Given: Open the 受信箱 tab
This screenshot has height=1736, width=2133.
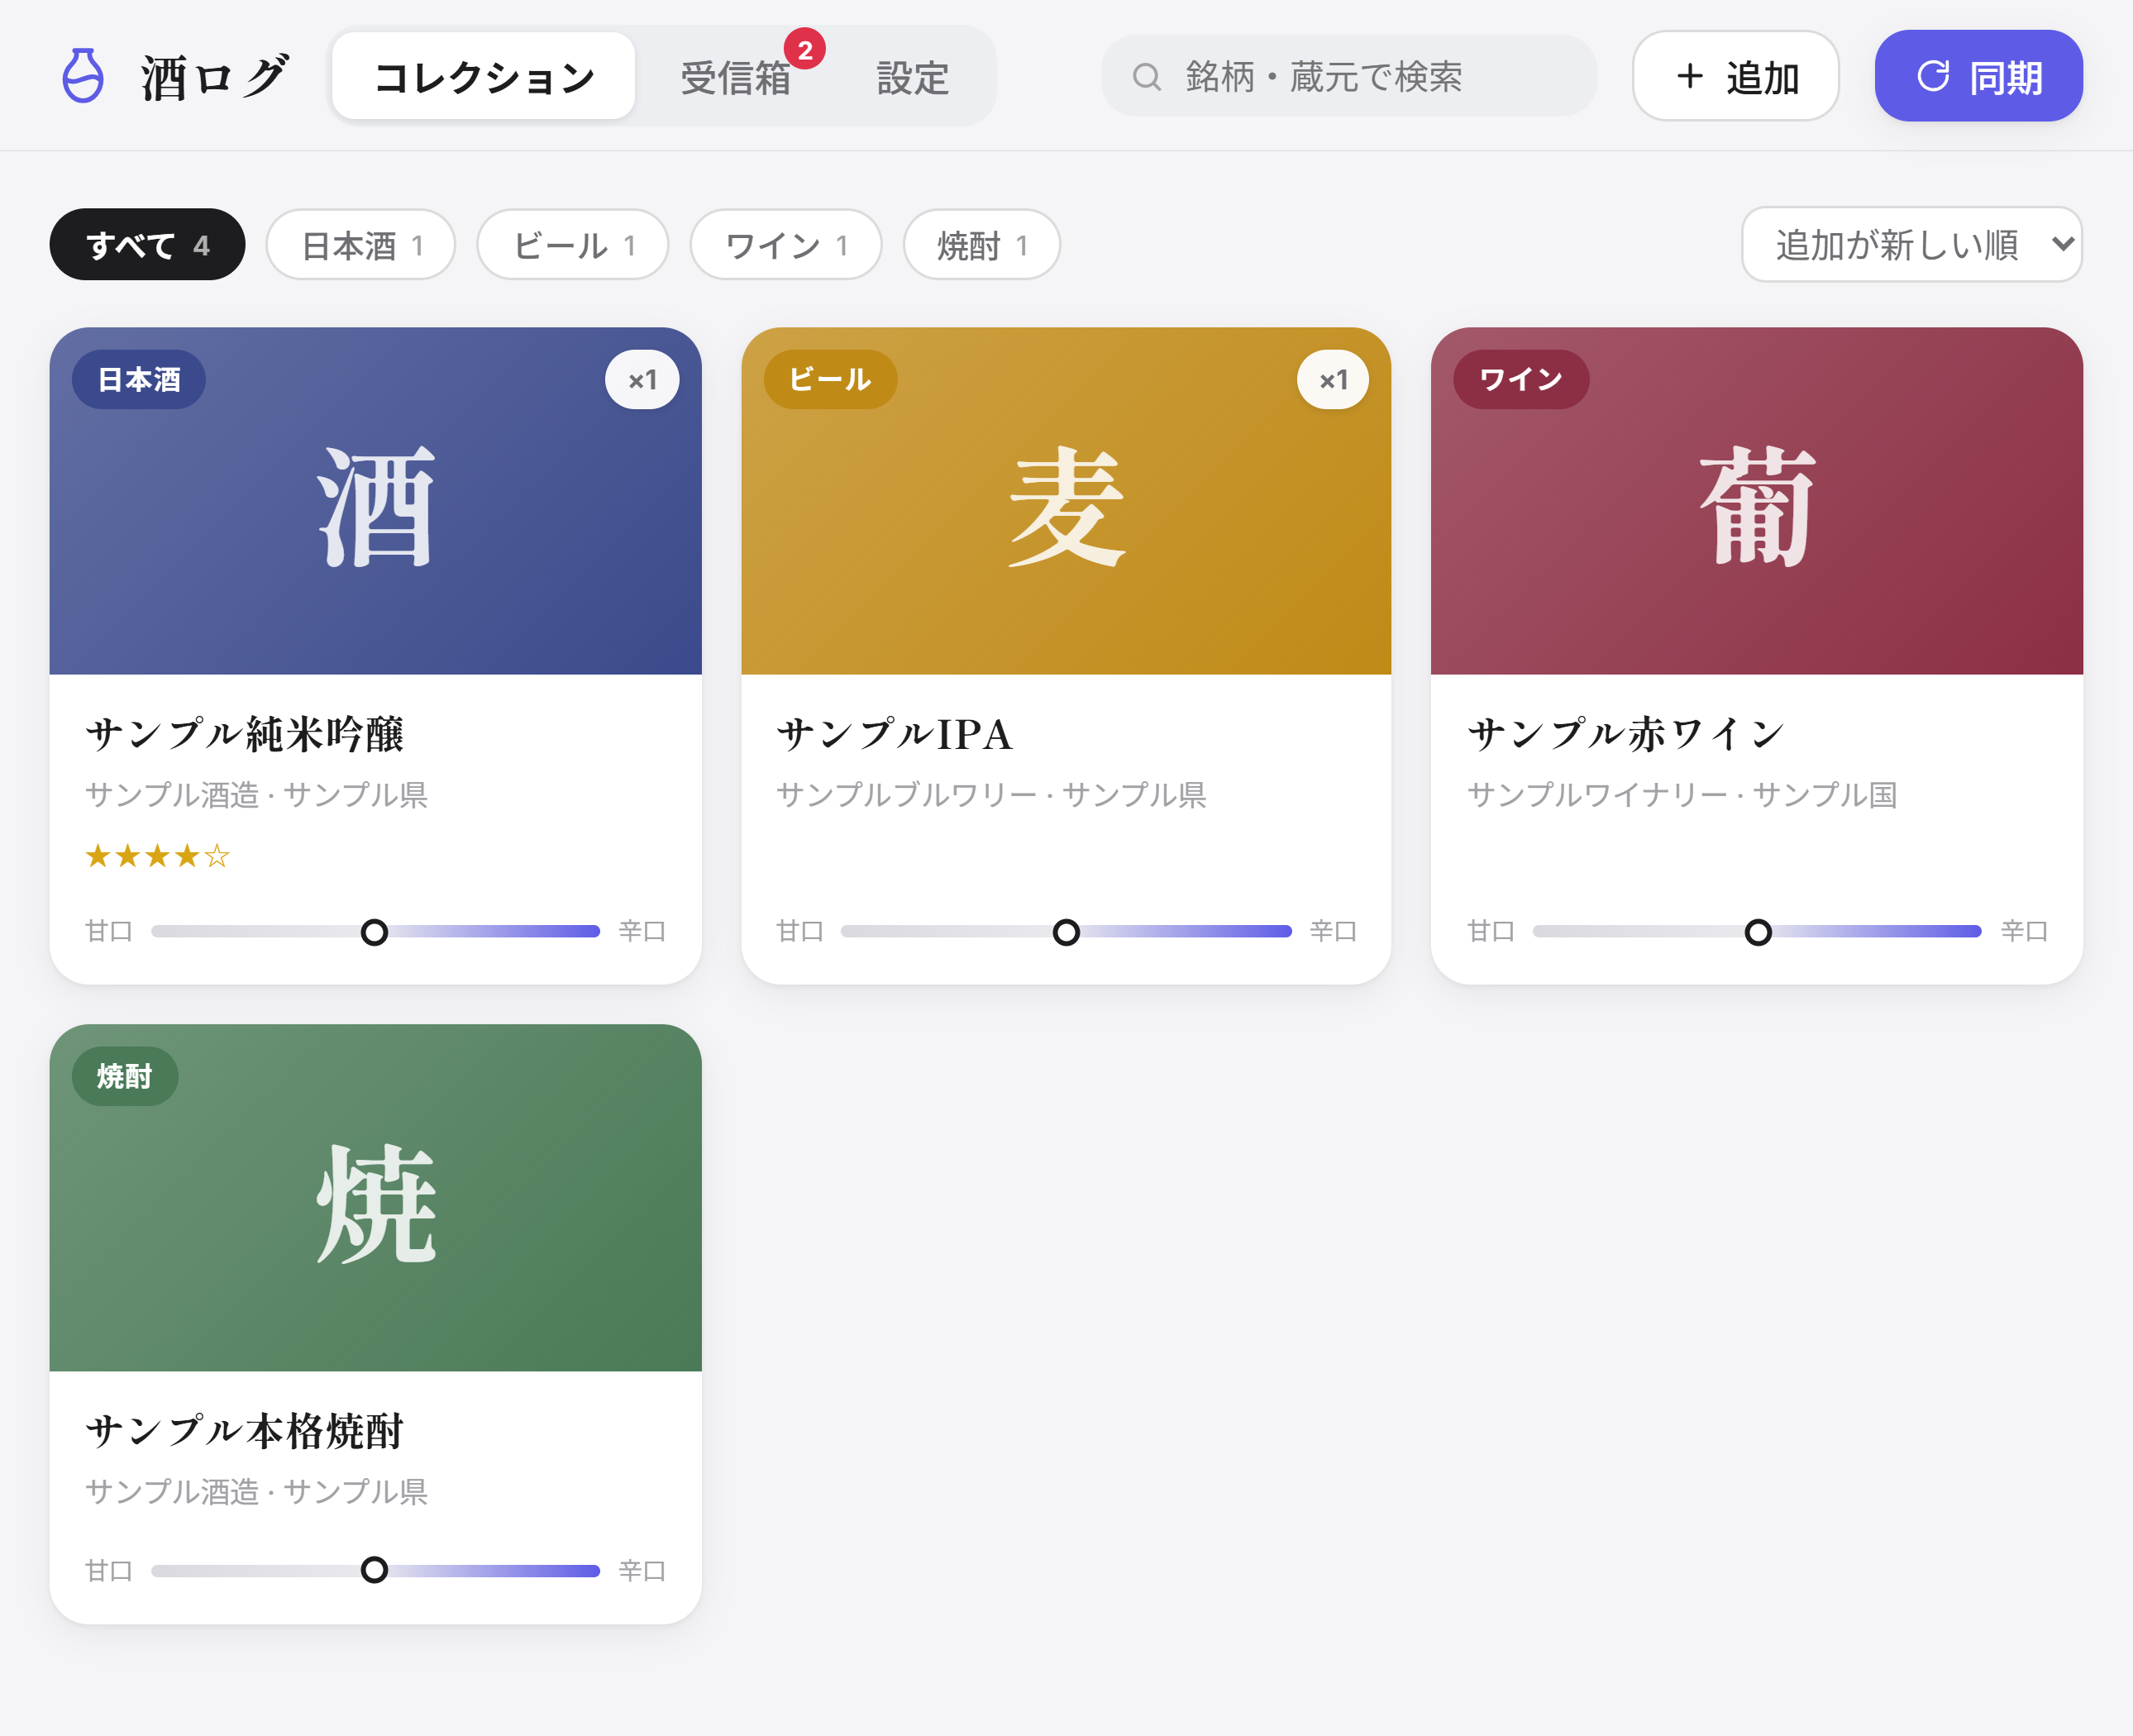Looking at the screenshot, I should [736, 77].
